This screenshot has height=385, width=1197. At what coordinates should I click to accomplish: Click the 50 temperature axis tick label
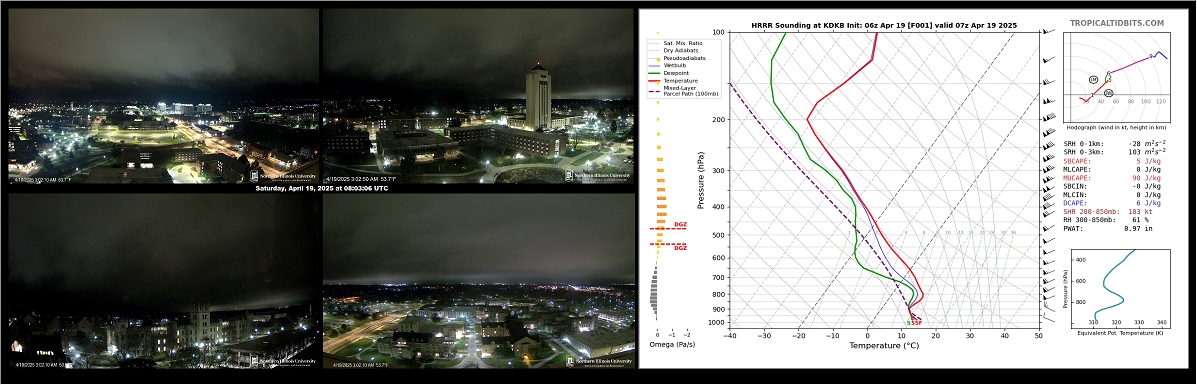pyautogui.click(x=1038, y=335)
